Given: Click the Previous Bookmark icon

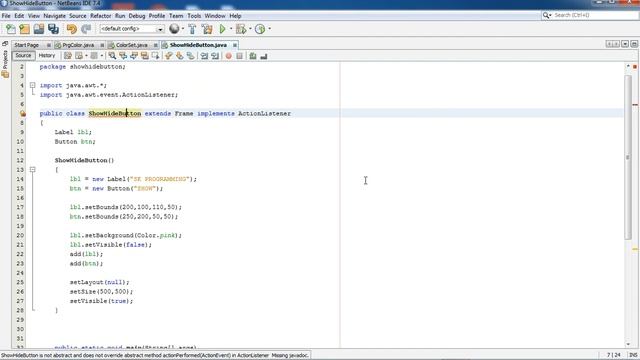Looking at the screenshot, I should 169,56.
